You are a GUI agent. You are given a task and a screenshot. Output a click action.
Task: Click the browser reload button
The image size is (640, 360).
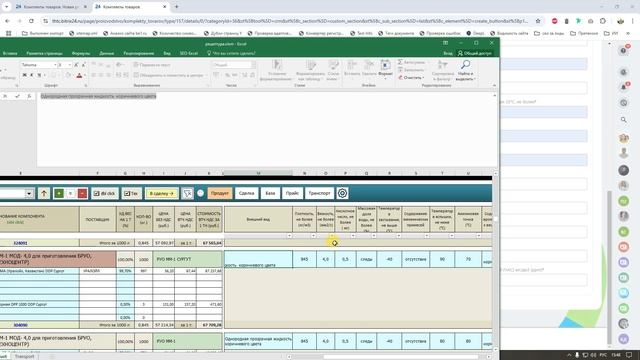click(x=31, y=21)
